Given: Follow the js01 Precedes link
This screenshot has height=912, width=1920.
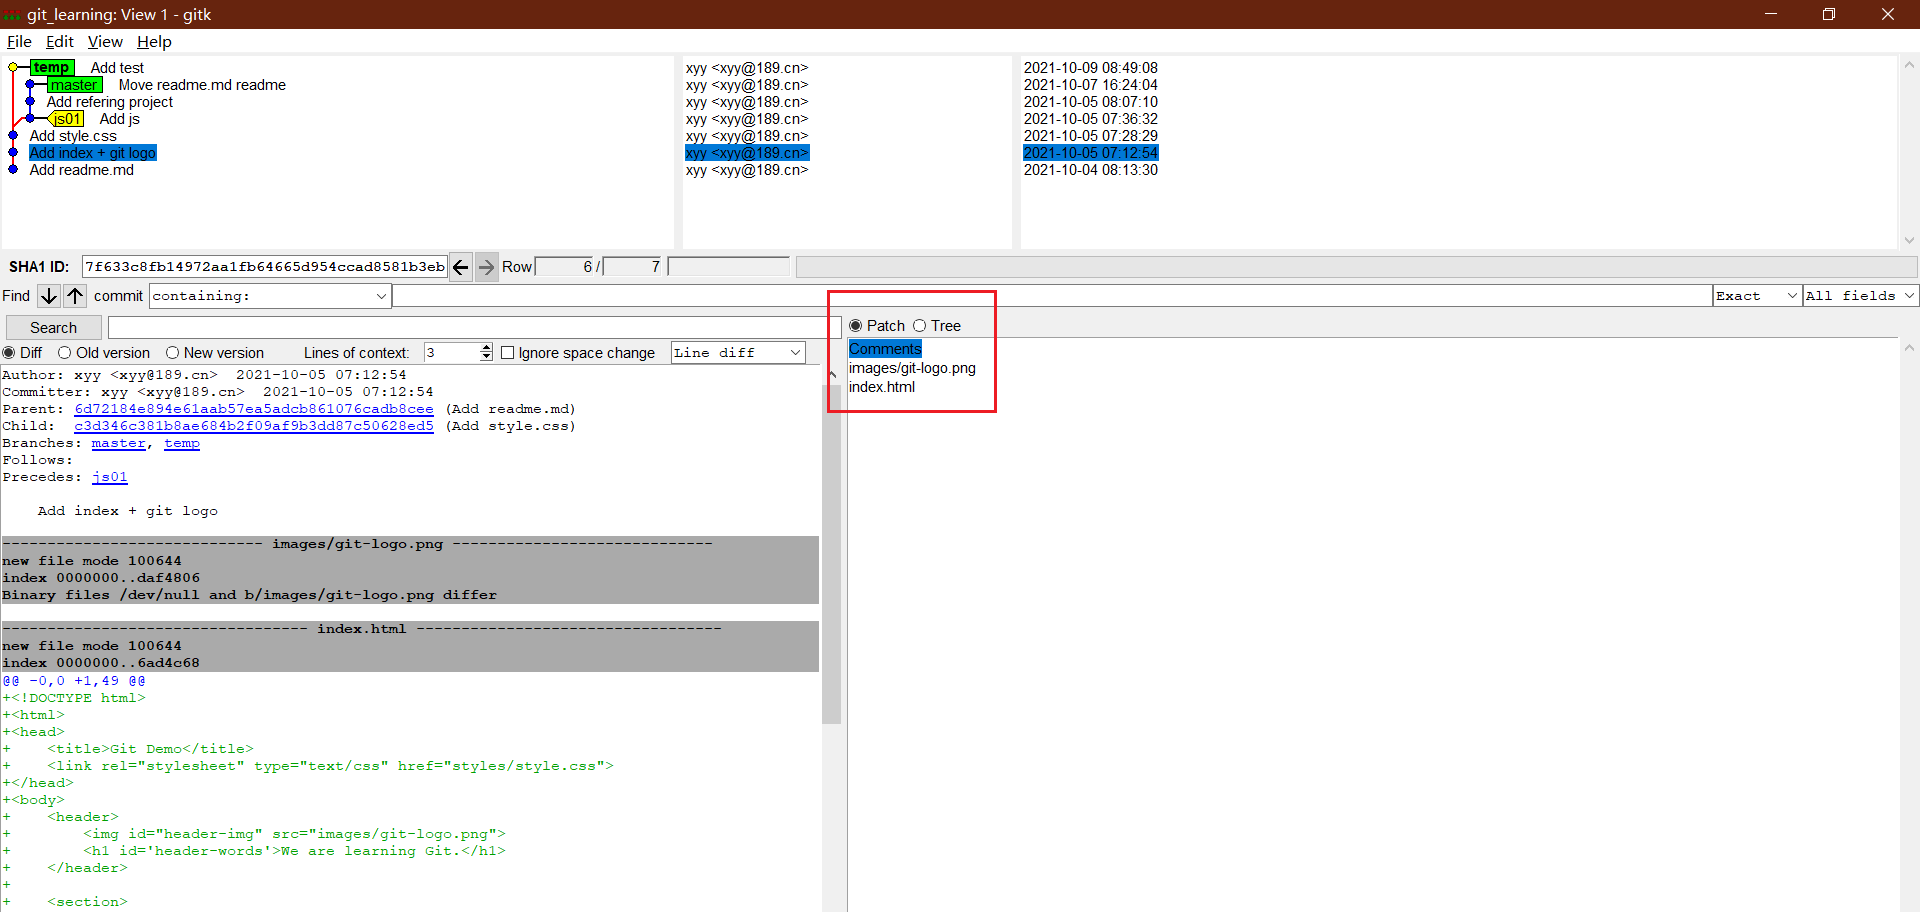Looking at the screenshot, I should tap(110, 477).
